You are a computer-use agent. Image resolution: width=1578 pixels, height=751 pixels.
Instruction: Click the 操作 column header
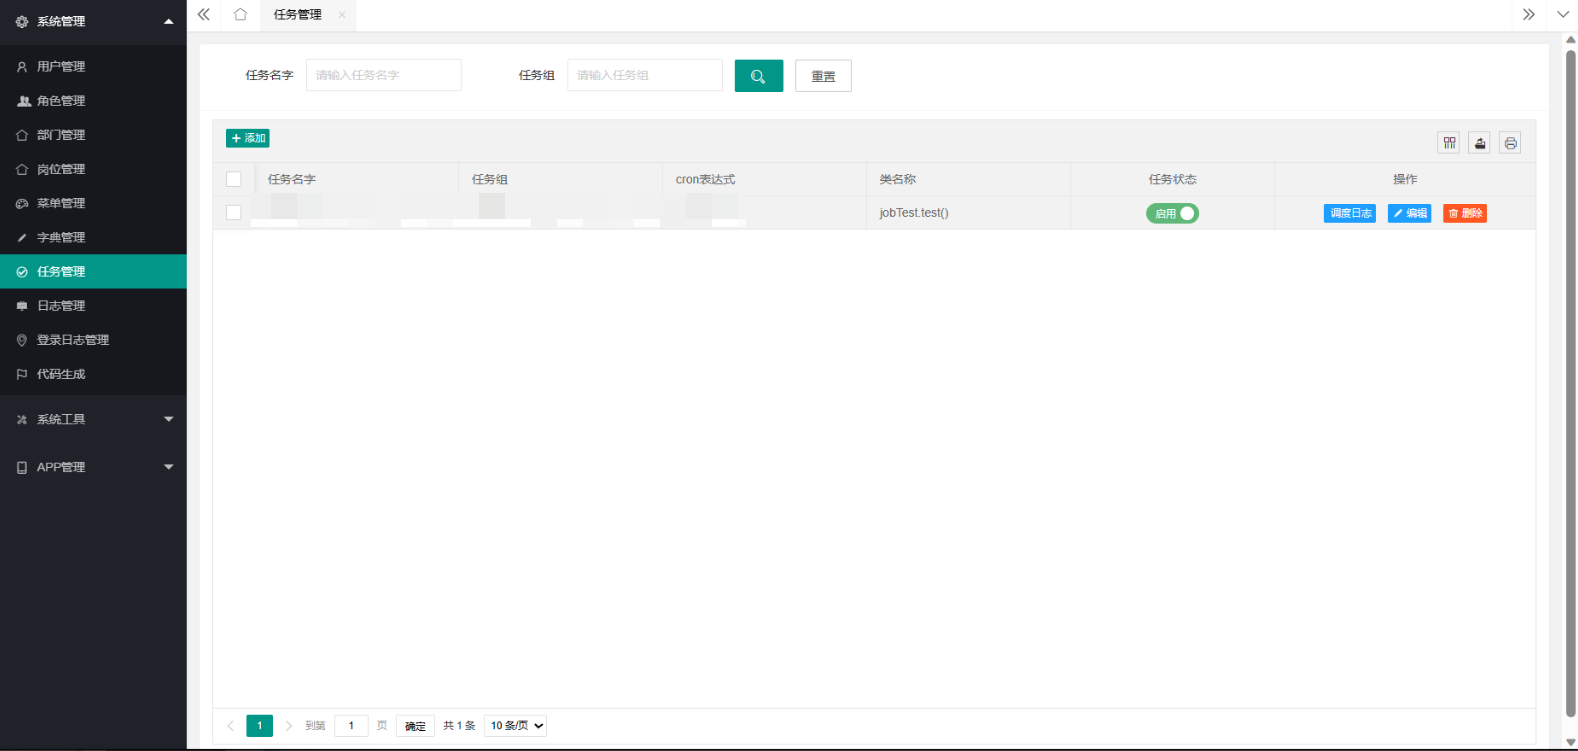1405,179
